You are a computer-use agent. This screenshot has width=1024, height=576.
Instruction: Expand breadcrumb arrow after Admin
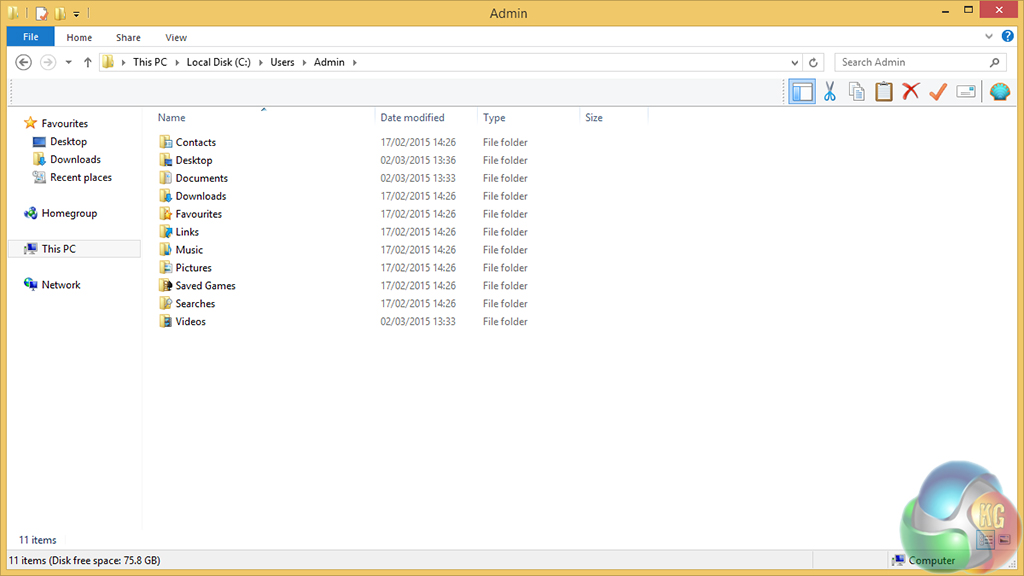(355, 63)
